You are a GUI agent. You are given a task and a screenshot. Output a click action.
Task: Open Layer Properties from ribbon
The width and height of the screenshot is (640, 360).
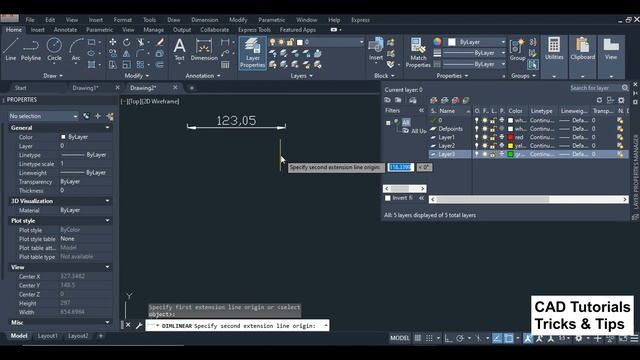coord(252,53)
